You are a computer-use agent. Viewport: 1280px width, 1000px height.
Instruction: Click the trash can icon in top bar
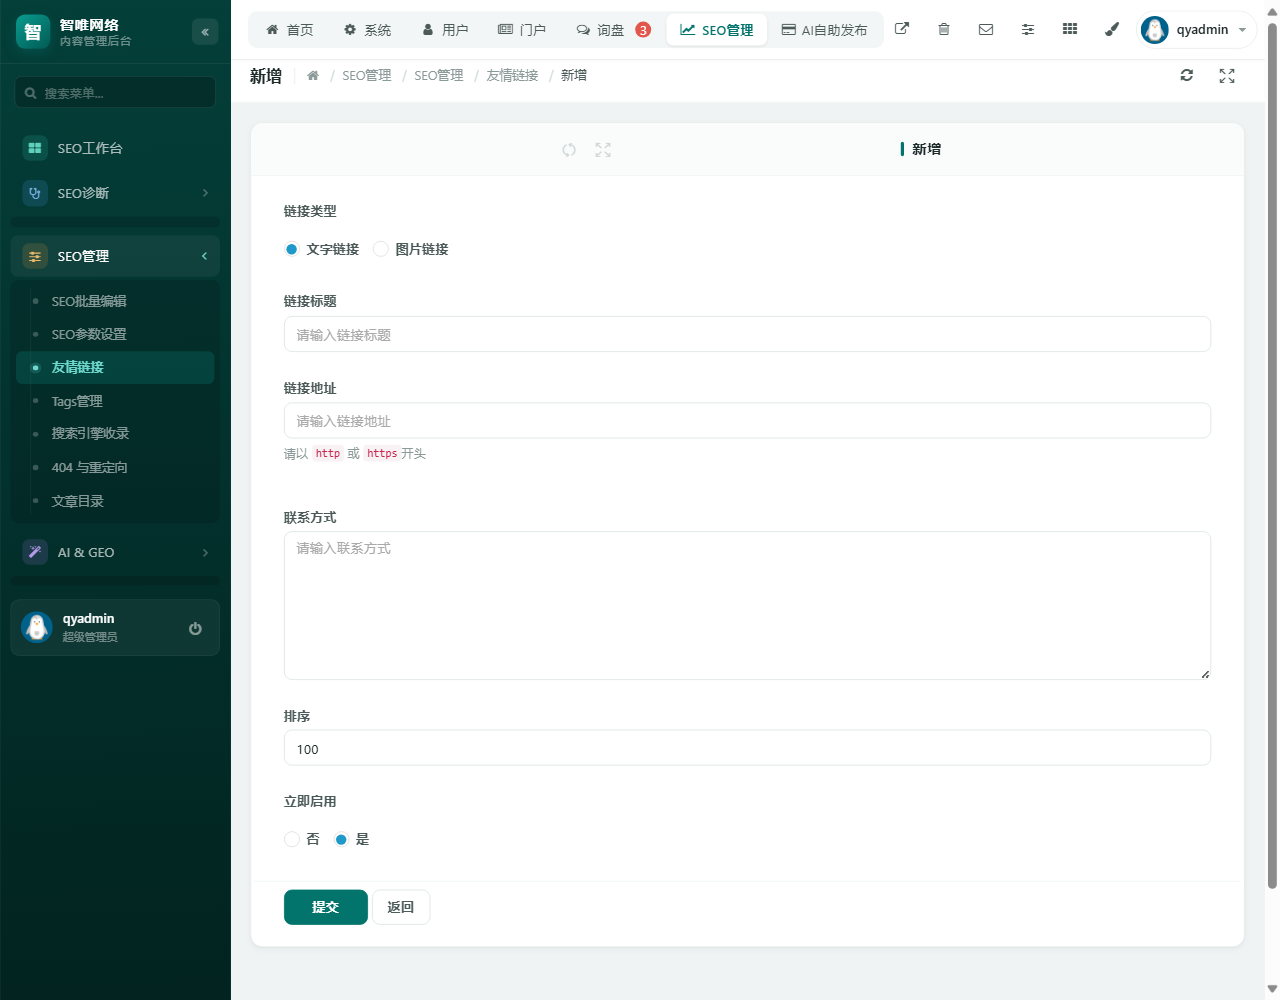(x=944, y=29)
